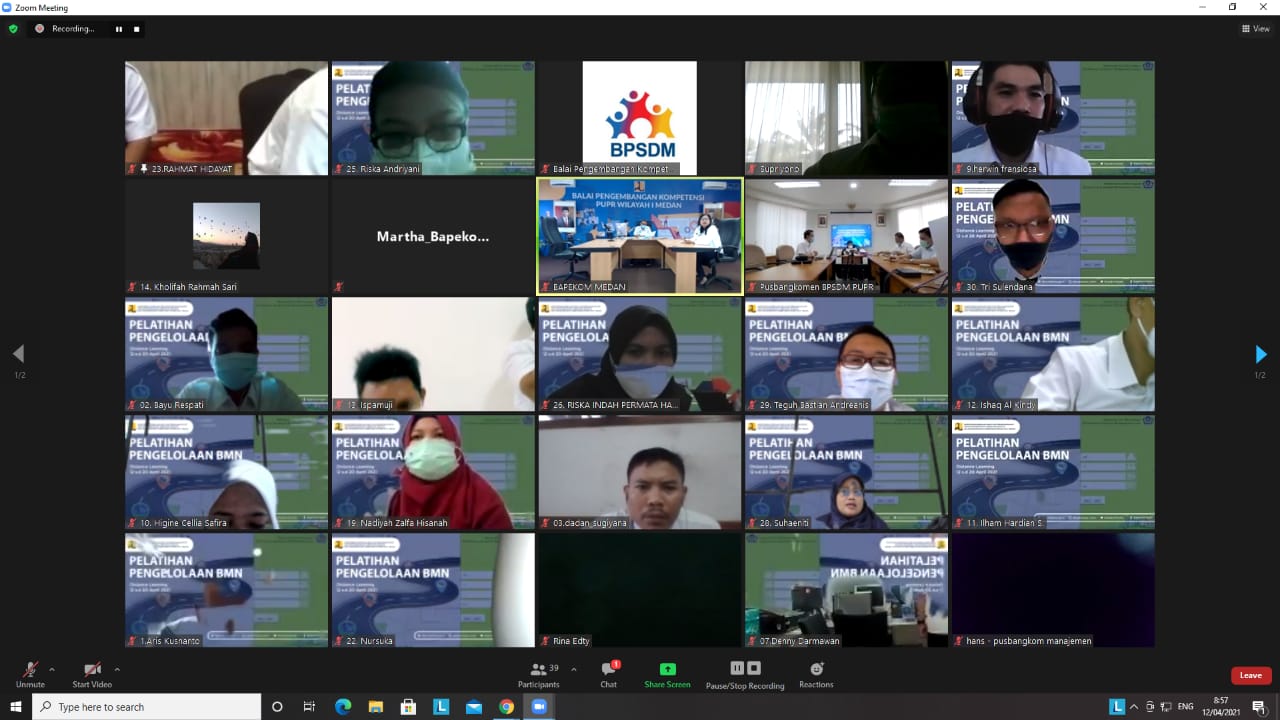Show hidden system tray icons
This screenshot has width=1280, height=720.
point(1136,707)
